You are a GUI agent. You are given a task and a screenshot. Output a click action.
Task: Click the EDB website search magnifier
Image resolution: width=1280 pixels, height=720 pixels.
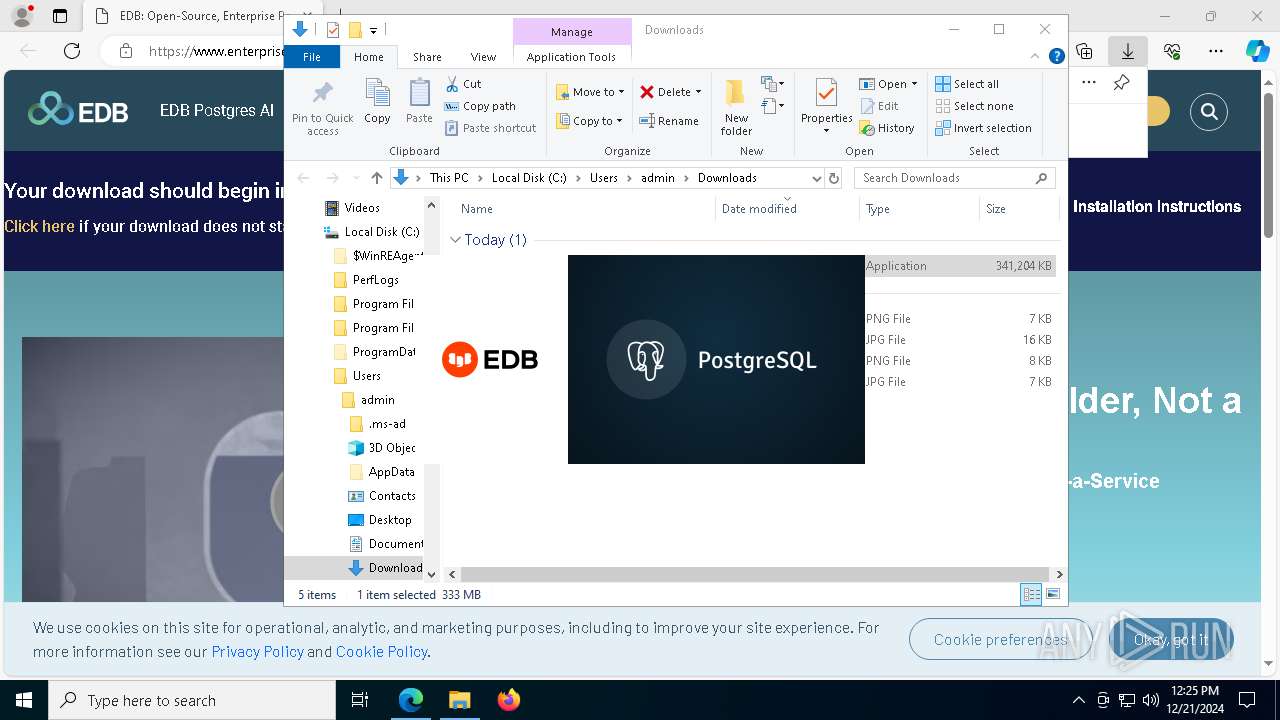coord(1209,111)
